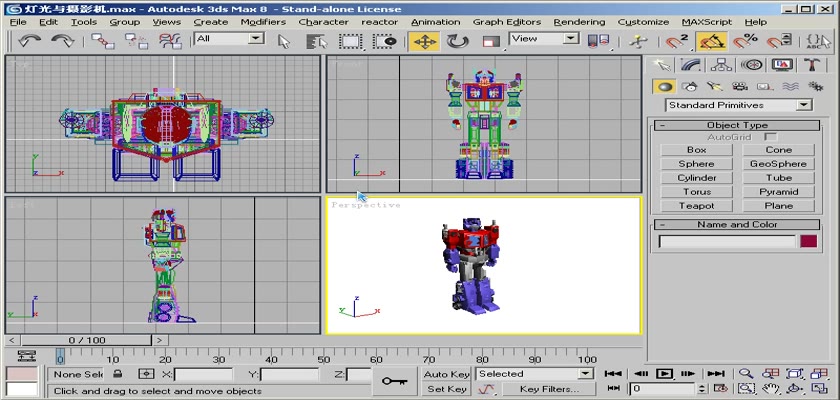The width and height of the screenshot is (840, 400).
Task: Switch to the Motion command panel tab
Action: tap(752, 65)
